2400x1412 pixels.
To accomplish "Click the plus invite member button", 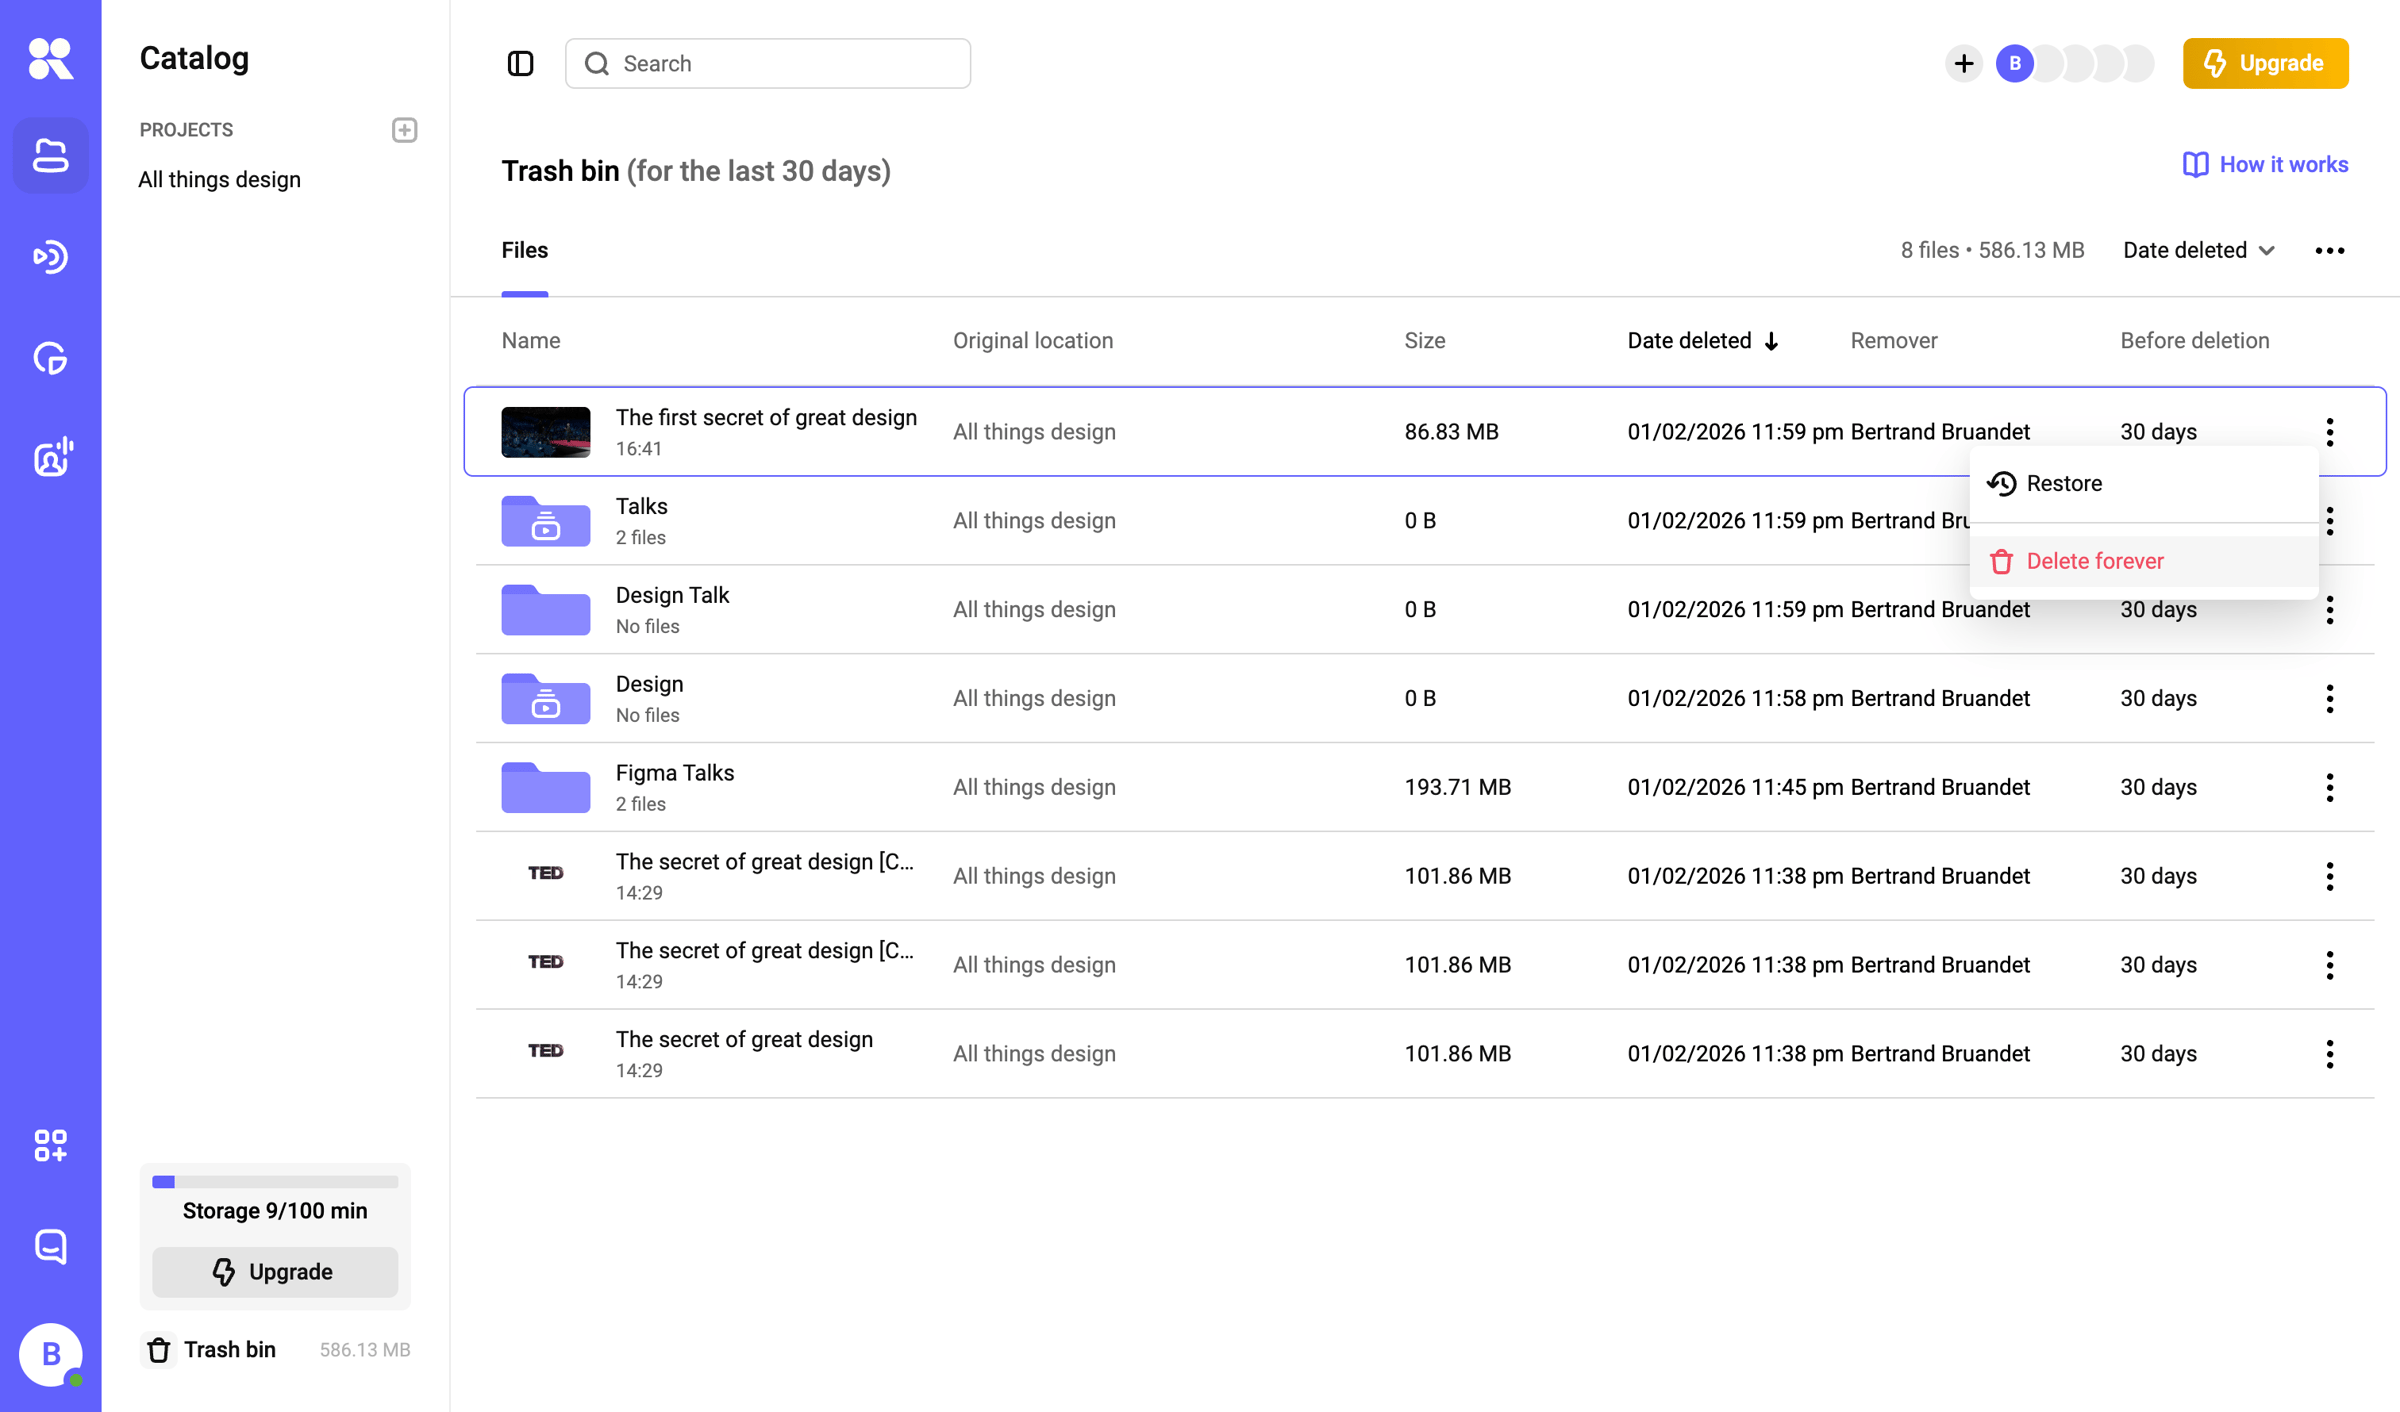I will click(1963, 64).
